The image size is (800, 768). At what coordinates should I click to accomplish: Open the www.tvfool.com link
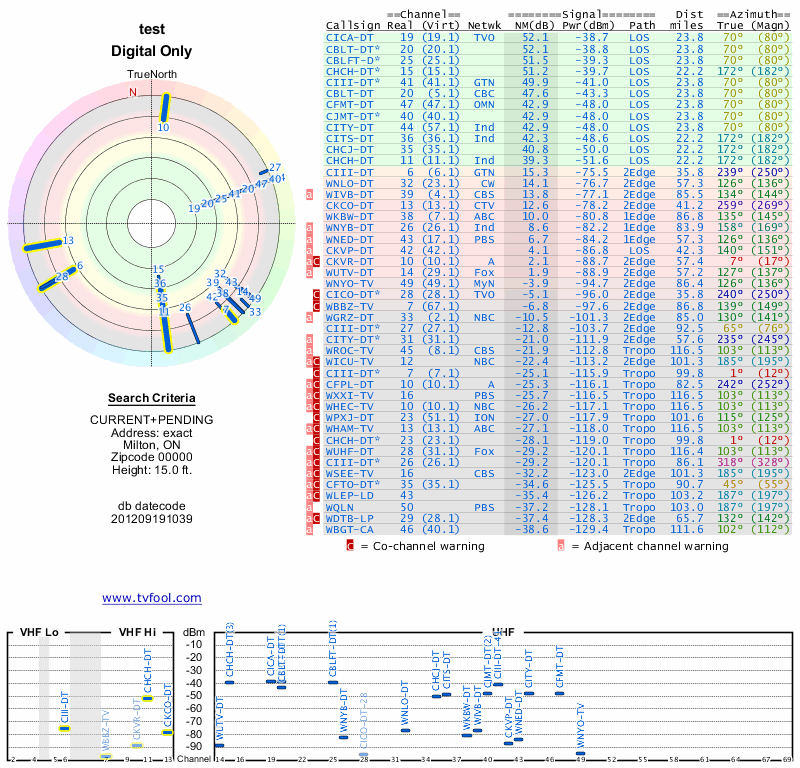click(152, 598)
